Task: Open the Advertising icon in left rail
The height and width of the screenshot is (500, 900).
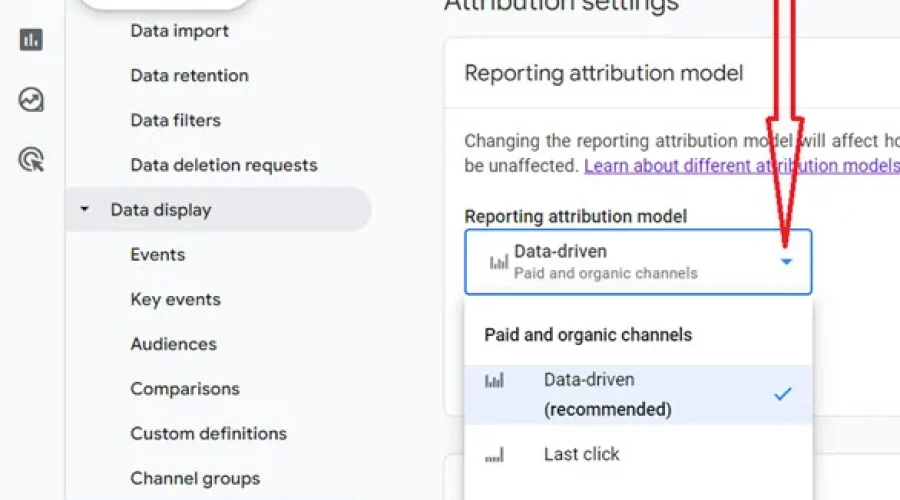Action: [31, 160]
